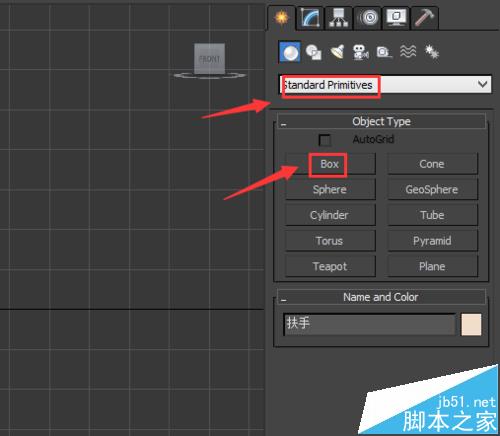Screen dimensions: 500x436
Task: Click the Cylinder primitive button
Action: [x=330, y=215]
